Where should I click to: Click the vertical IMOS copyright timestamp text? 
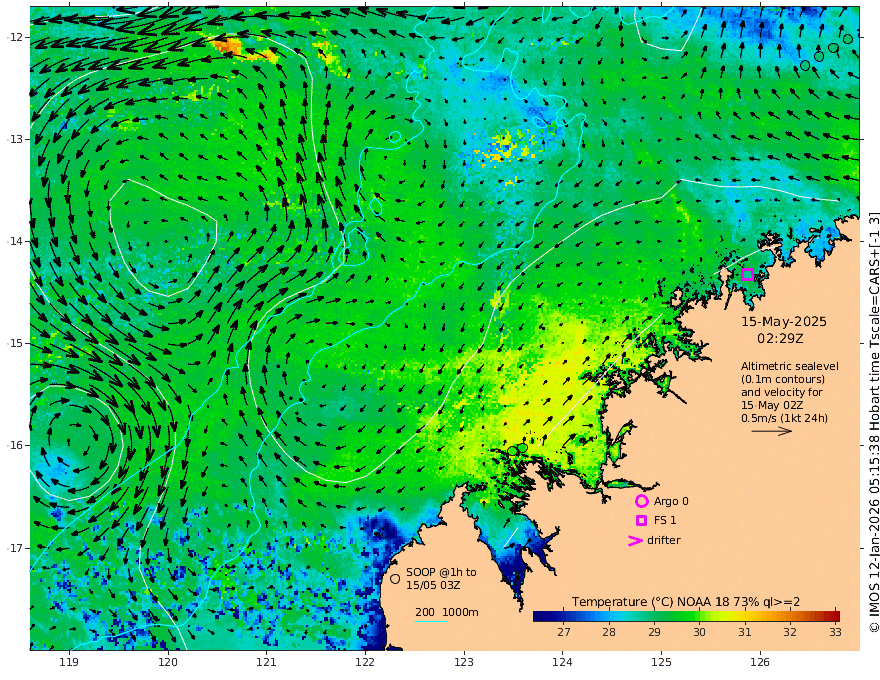873,422
